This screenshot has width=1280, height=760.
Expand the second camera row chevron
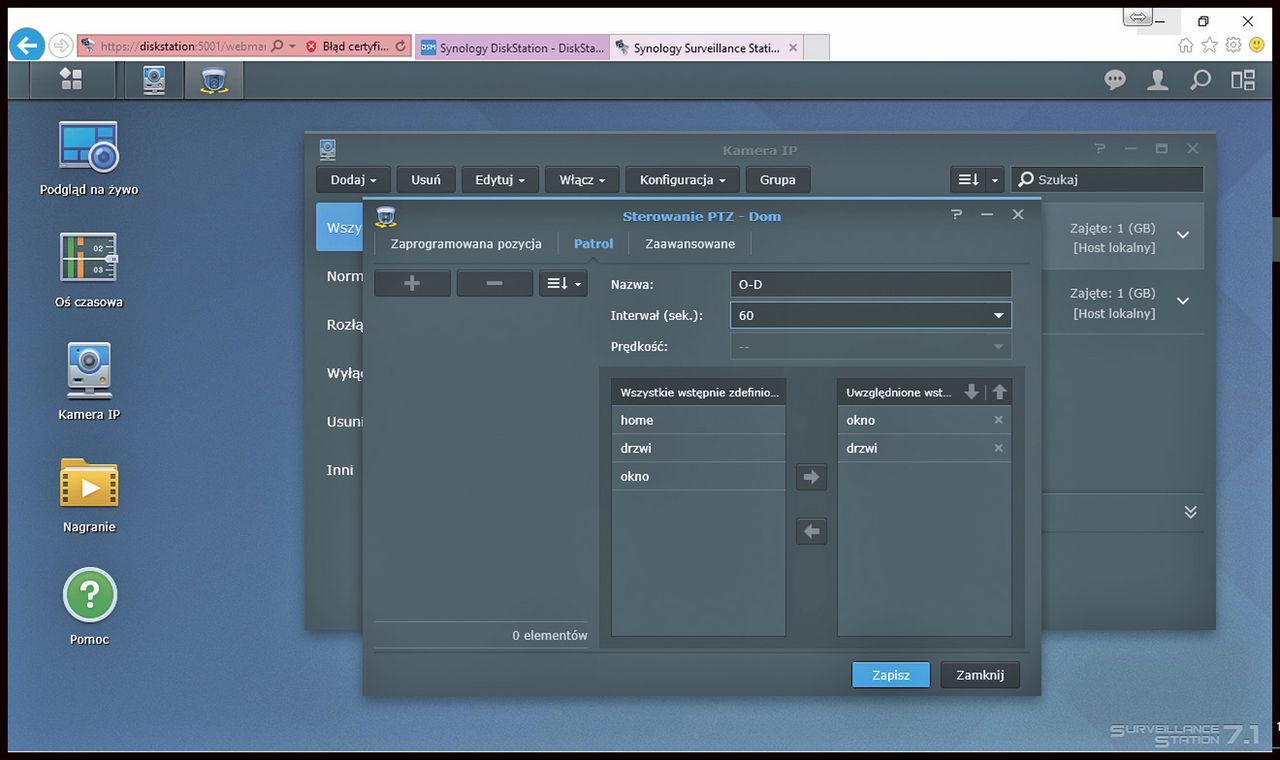coord(1183,301)
